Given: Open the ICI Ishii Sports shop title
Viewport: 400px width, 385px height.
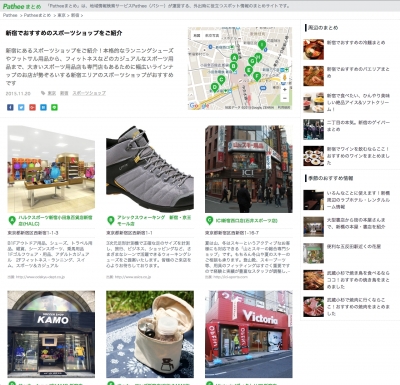Looking at the screenshot, I should pyautogui.click(x=246, y=221).
